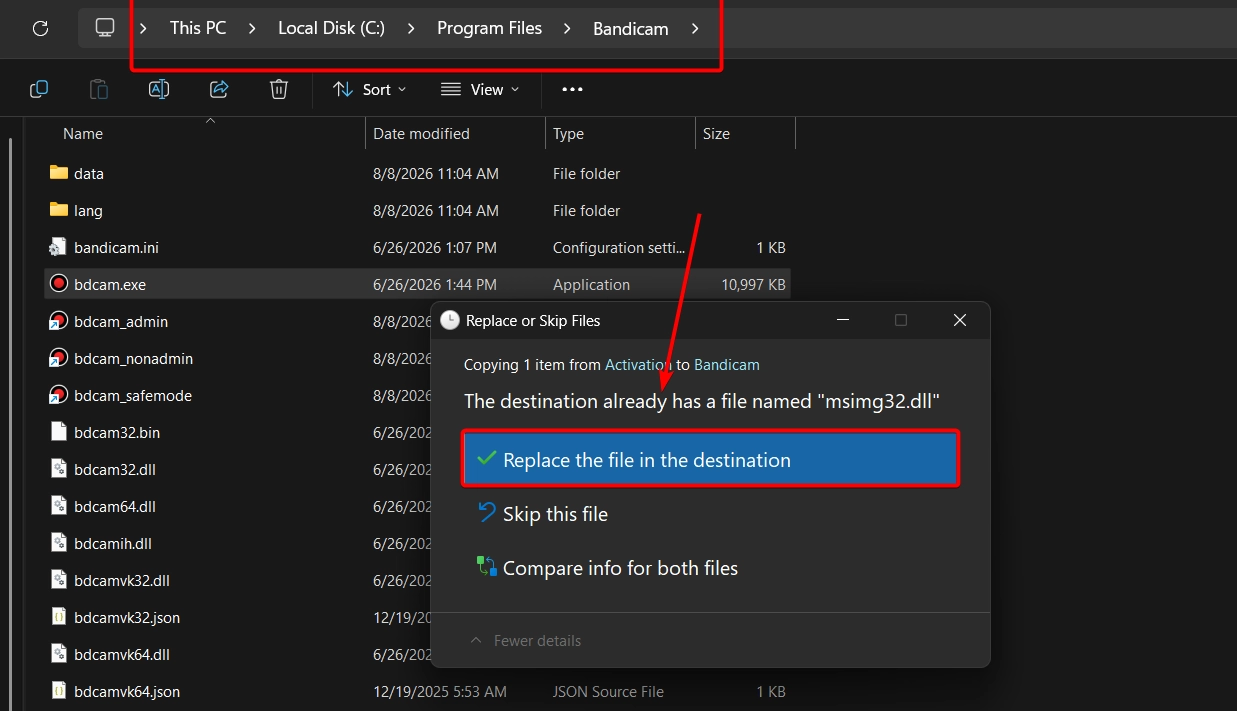Click the bdcam32.dll file icon
Image resolution: width=1237 pixels, height=711 pixels.
point(58,469)
